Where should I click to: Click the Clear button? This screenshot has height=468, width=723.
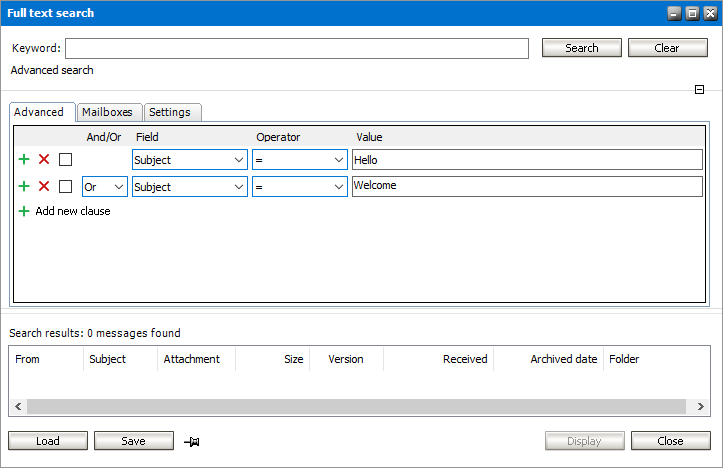click(x=667, y=48)
